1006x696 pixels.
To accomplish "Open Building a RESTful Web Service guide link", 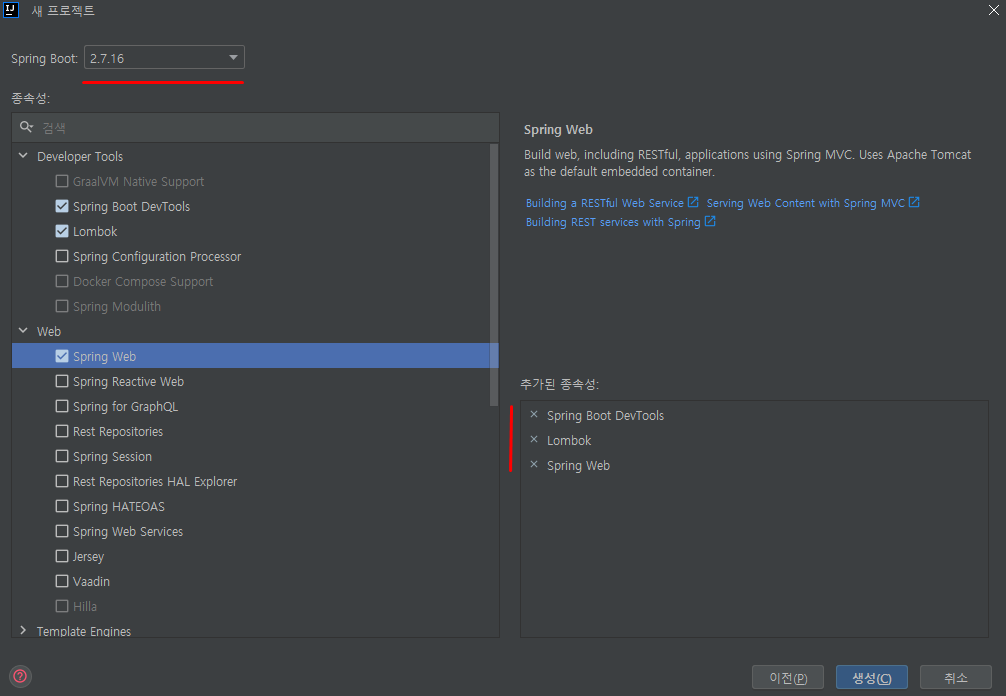I will pyautogui.click(x=604, y=203).
